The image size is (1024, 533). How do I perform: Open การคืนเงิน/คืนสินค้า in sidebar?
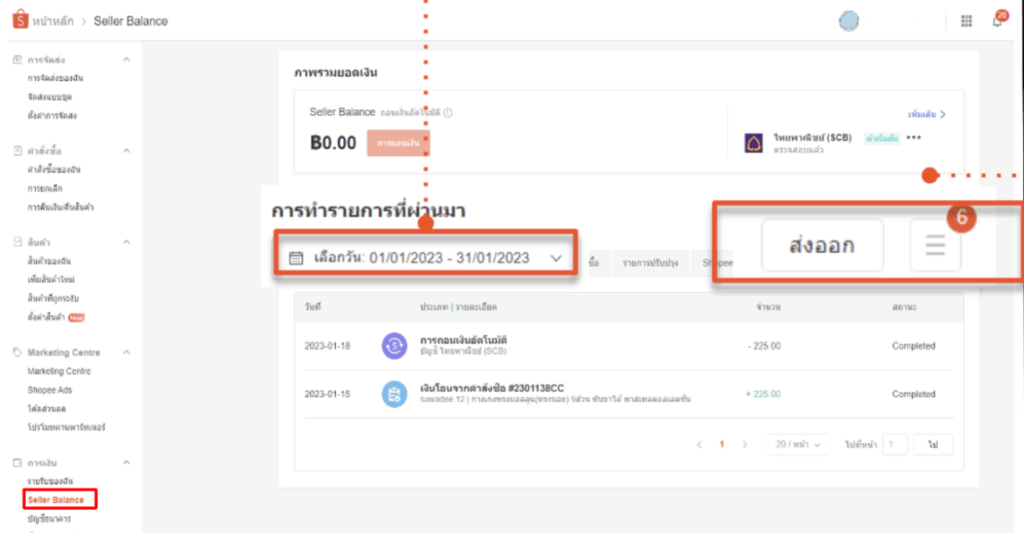pyautogui.click(x=60, y=207)
